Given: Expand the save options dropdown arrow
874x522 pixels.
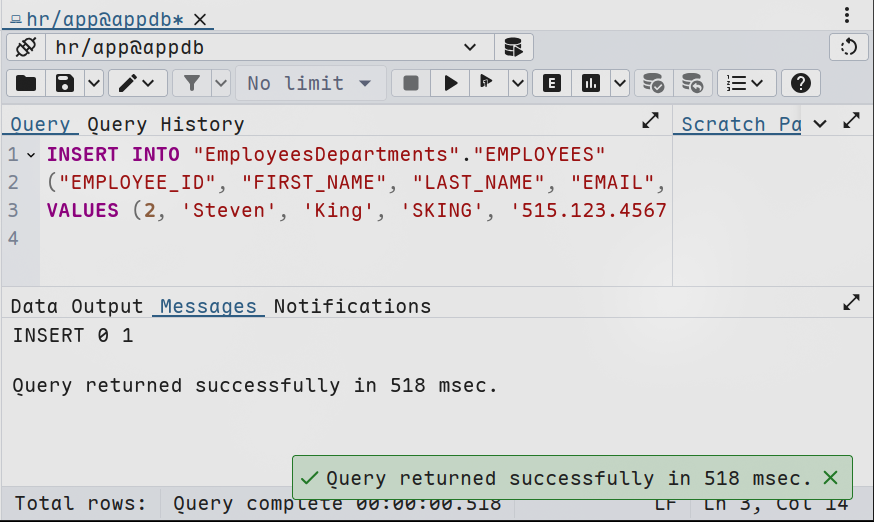Looking at the screenshot, I should (94, 83).
